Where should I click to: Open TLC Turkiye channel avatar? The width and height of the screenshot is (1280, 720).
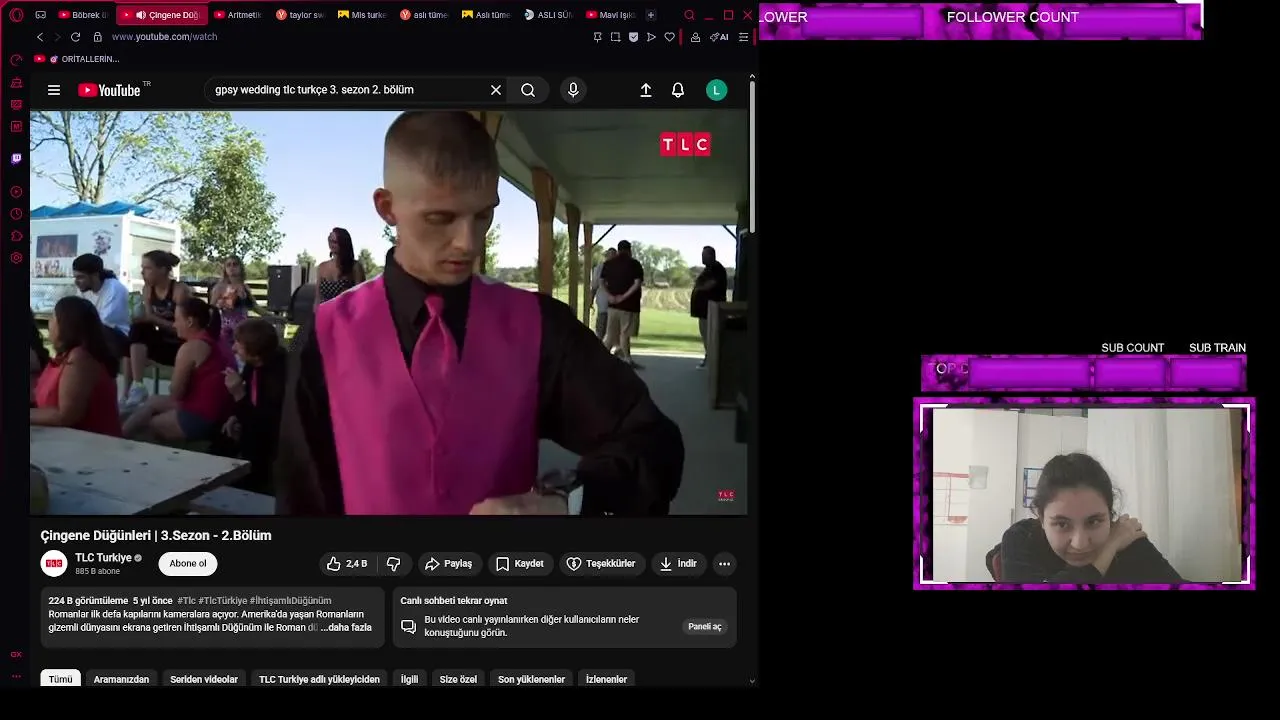pyautogui.click(x=54, y=564)
